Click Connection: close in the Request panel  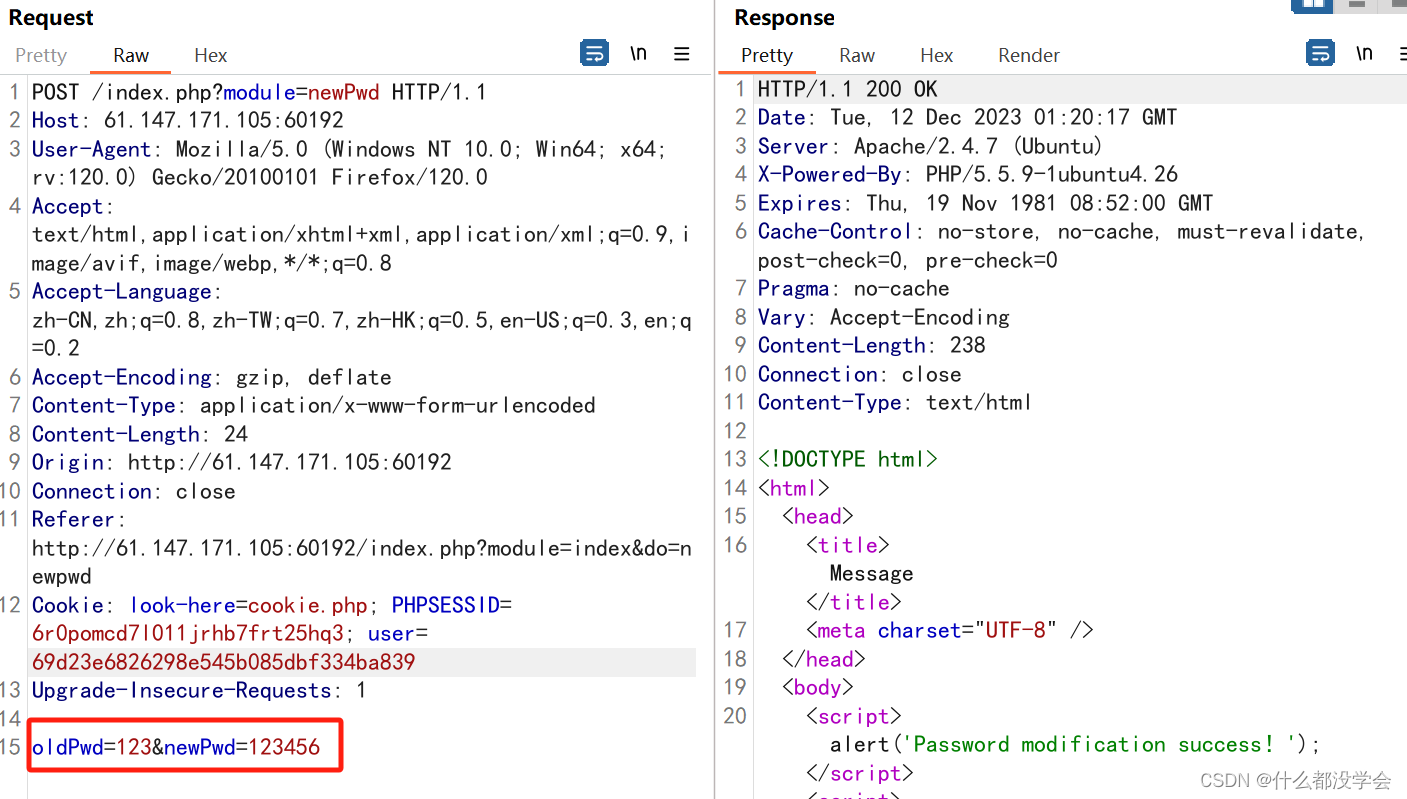(x=134, y=491)
